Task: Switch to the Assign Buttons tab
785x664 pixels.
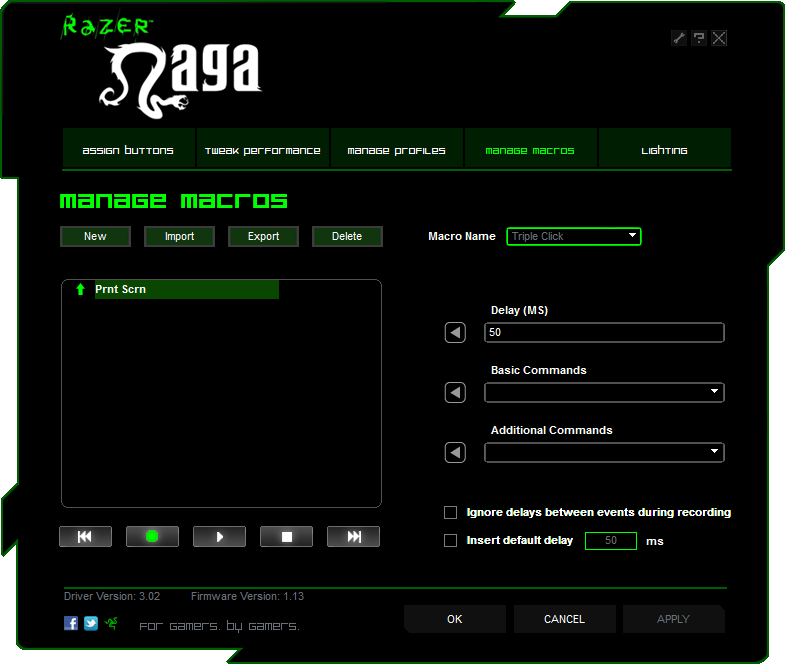Action: [x=128, y=150]
